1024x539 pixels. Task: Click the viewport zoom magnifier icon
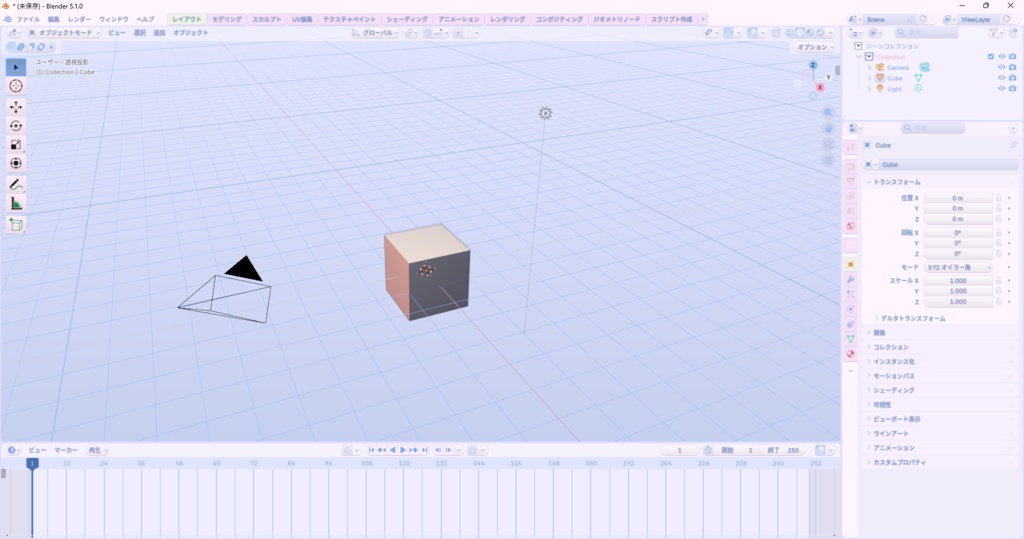[828, 112]
